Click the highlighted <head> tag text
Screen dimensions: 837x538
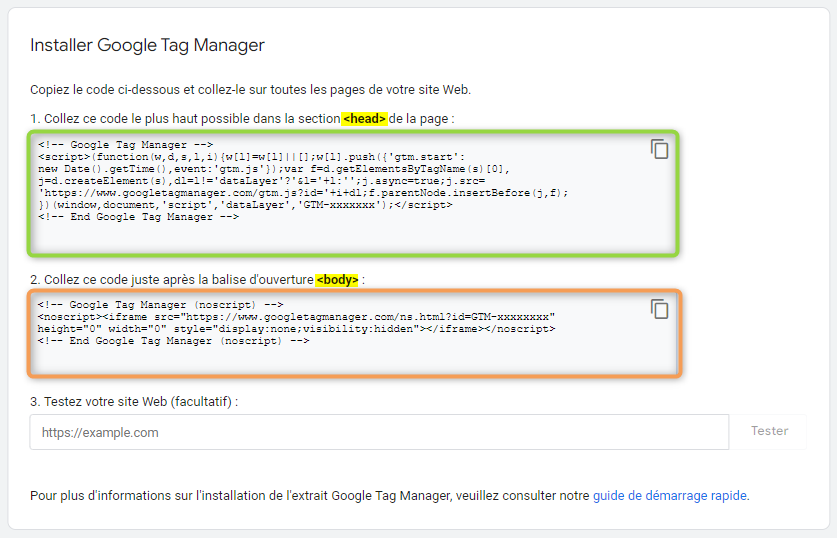click(x=364, y=118)
